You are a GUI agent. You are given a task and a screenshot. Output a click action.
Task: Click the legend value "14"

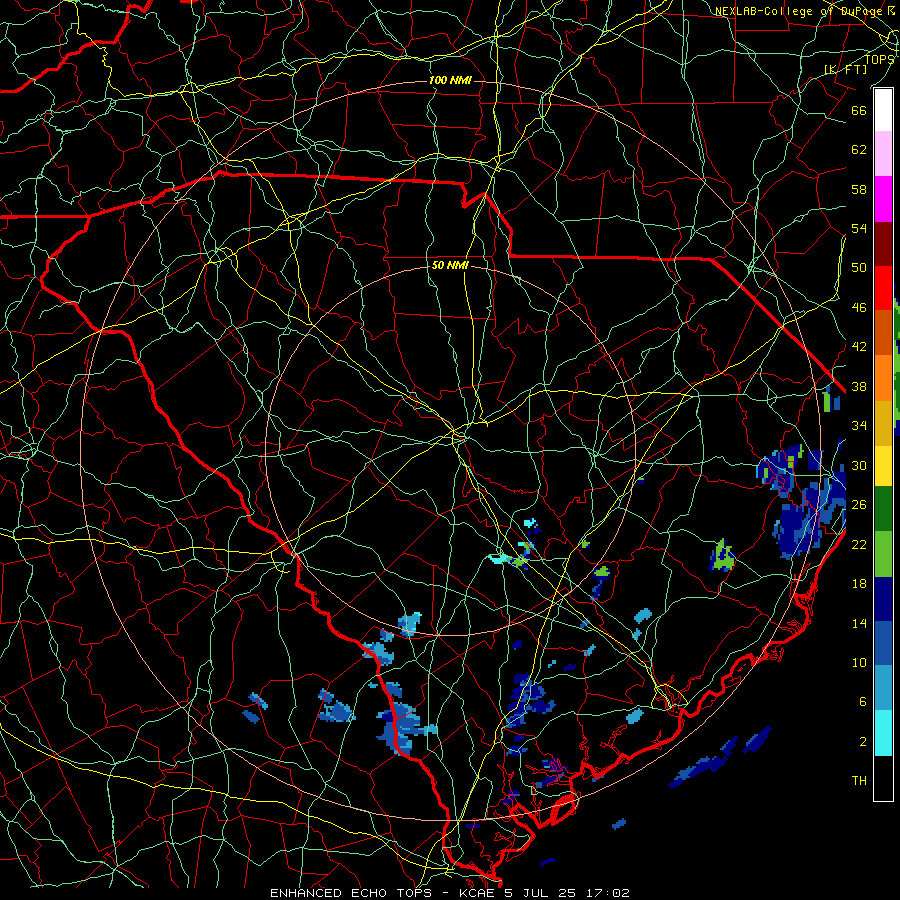coord(859,623)
